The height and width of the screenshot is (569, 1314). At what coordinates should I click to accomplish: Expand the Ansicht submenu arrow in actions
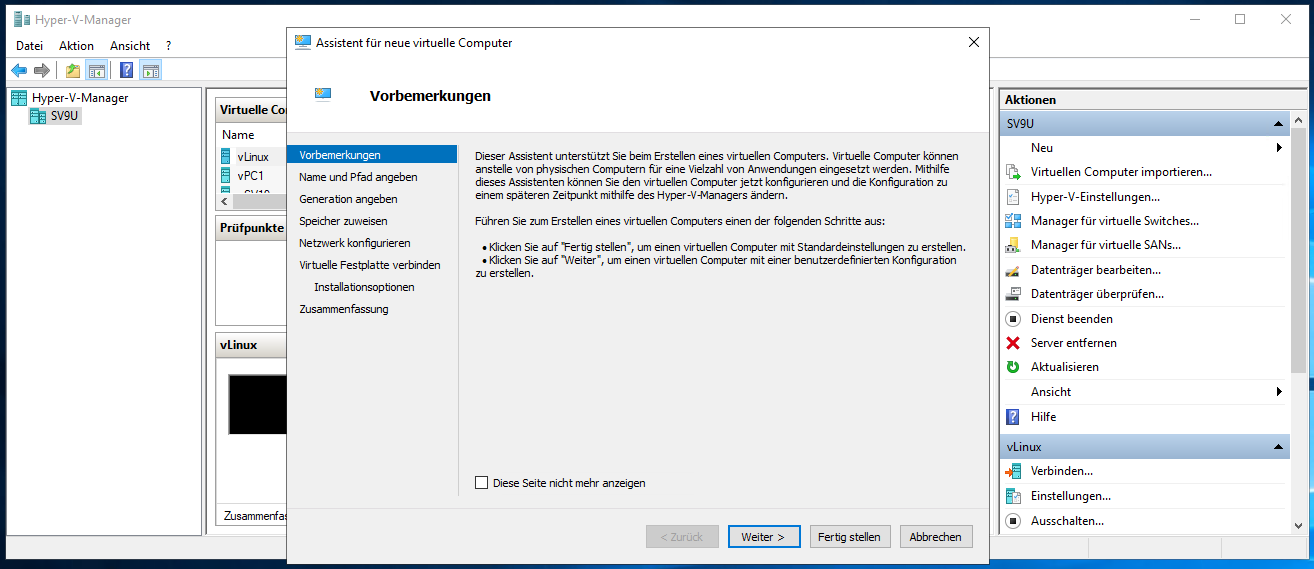[x=1279, y=392]
